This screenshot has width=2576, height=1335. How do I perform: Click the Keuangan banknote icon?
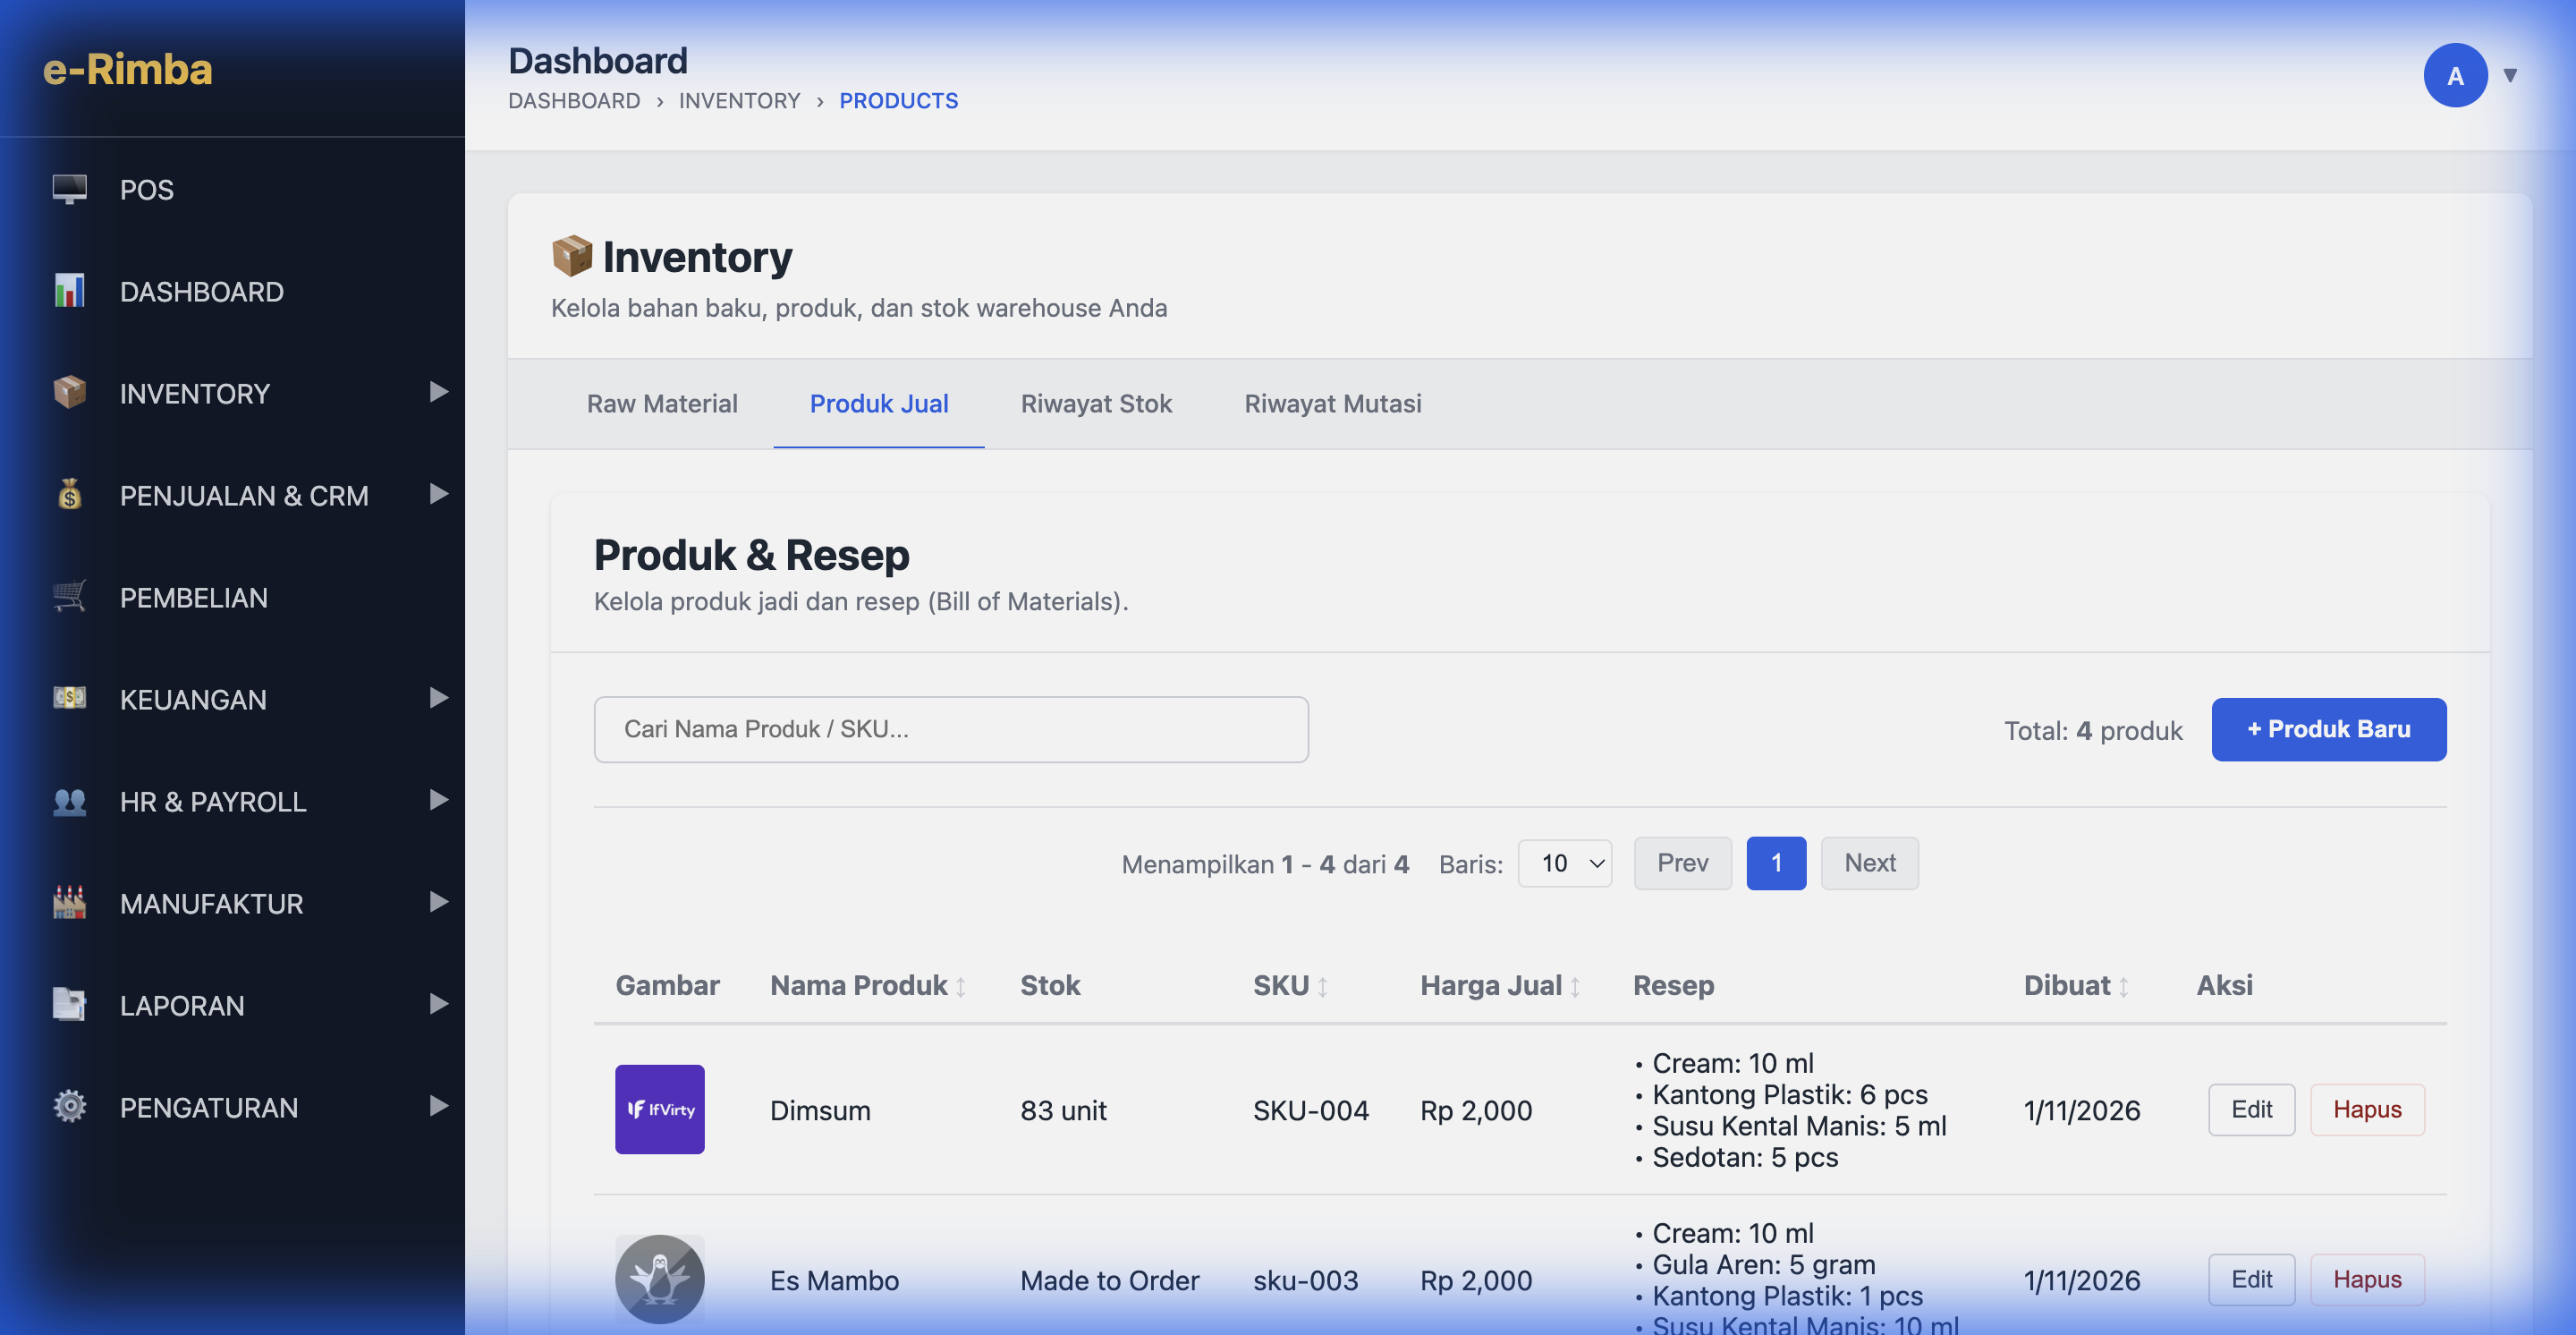pos(69,698)
